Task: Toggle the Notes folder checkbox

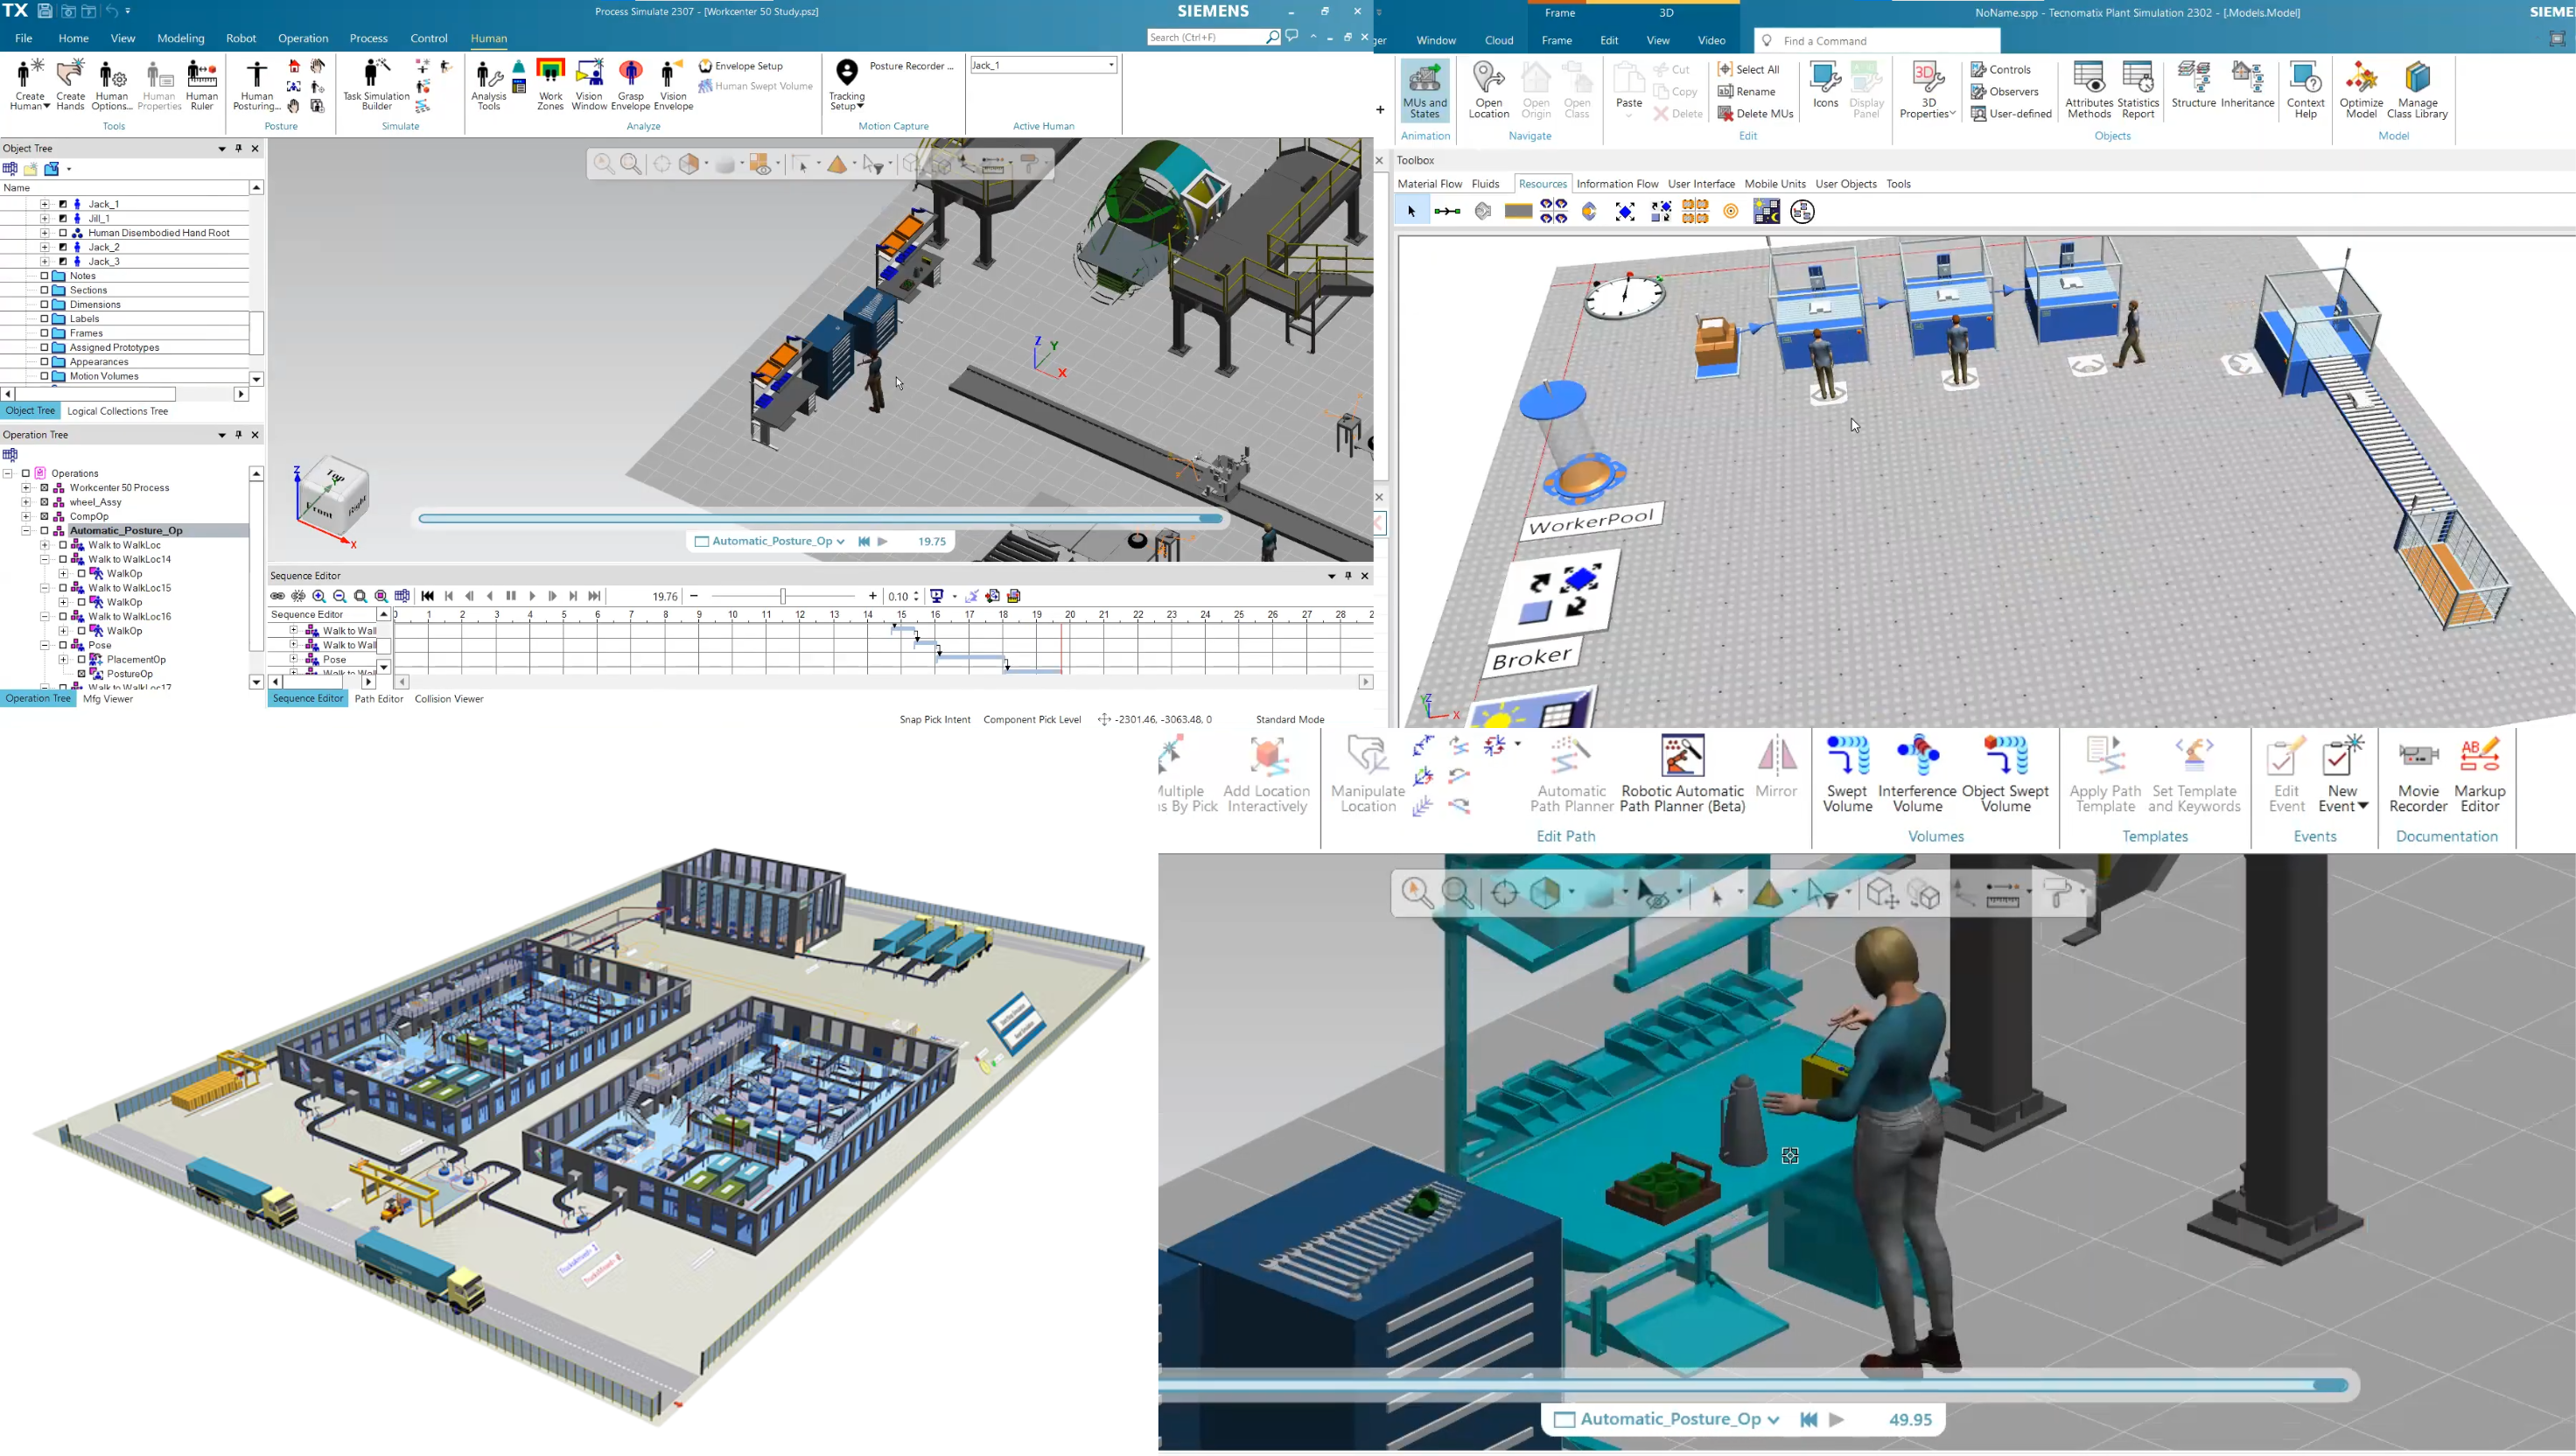Action: click(44, 276)
